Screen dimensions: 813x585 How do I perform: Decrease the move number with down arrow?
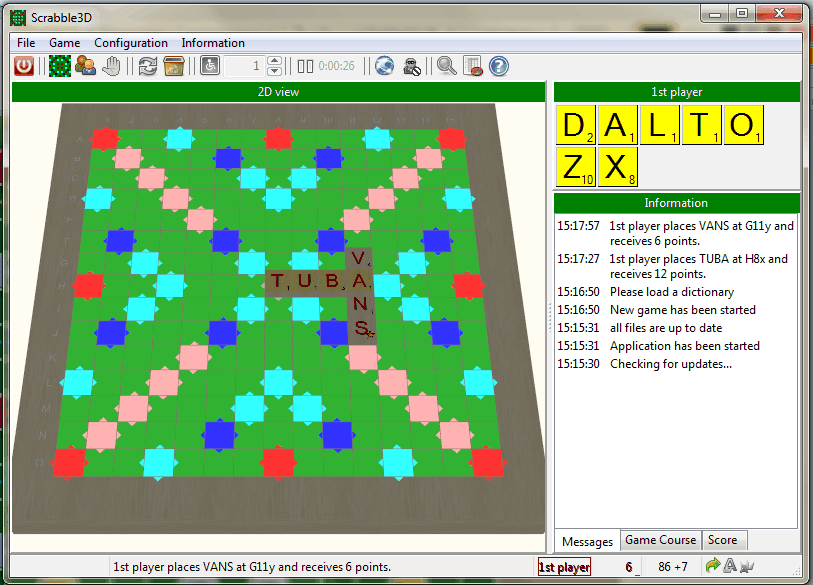coord(274,71)
